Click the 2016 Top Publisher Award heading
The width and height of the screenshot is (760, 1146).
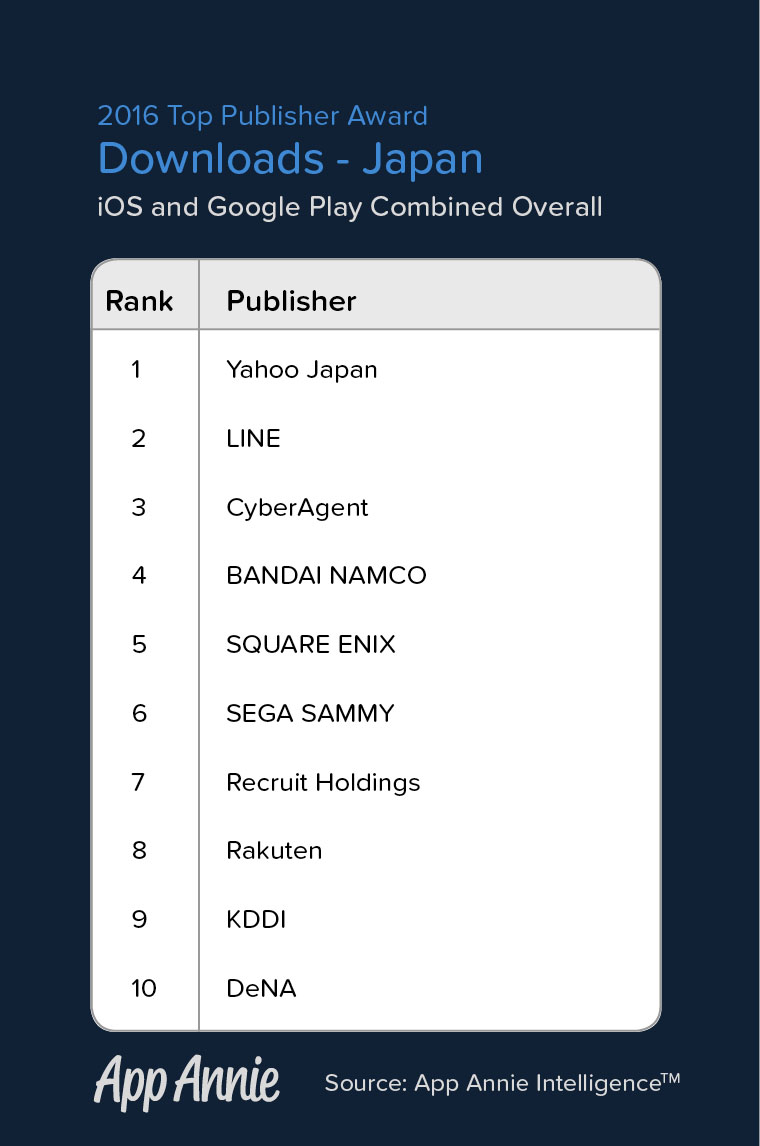pos(262,116)
